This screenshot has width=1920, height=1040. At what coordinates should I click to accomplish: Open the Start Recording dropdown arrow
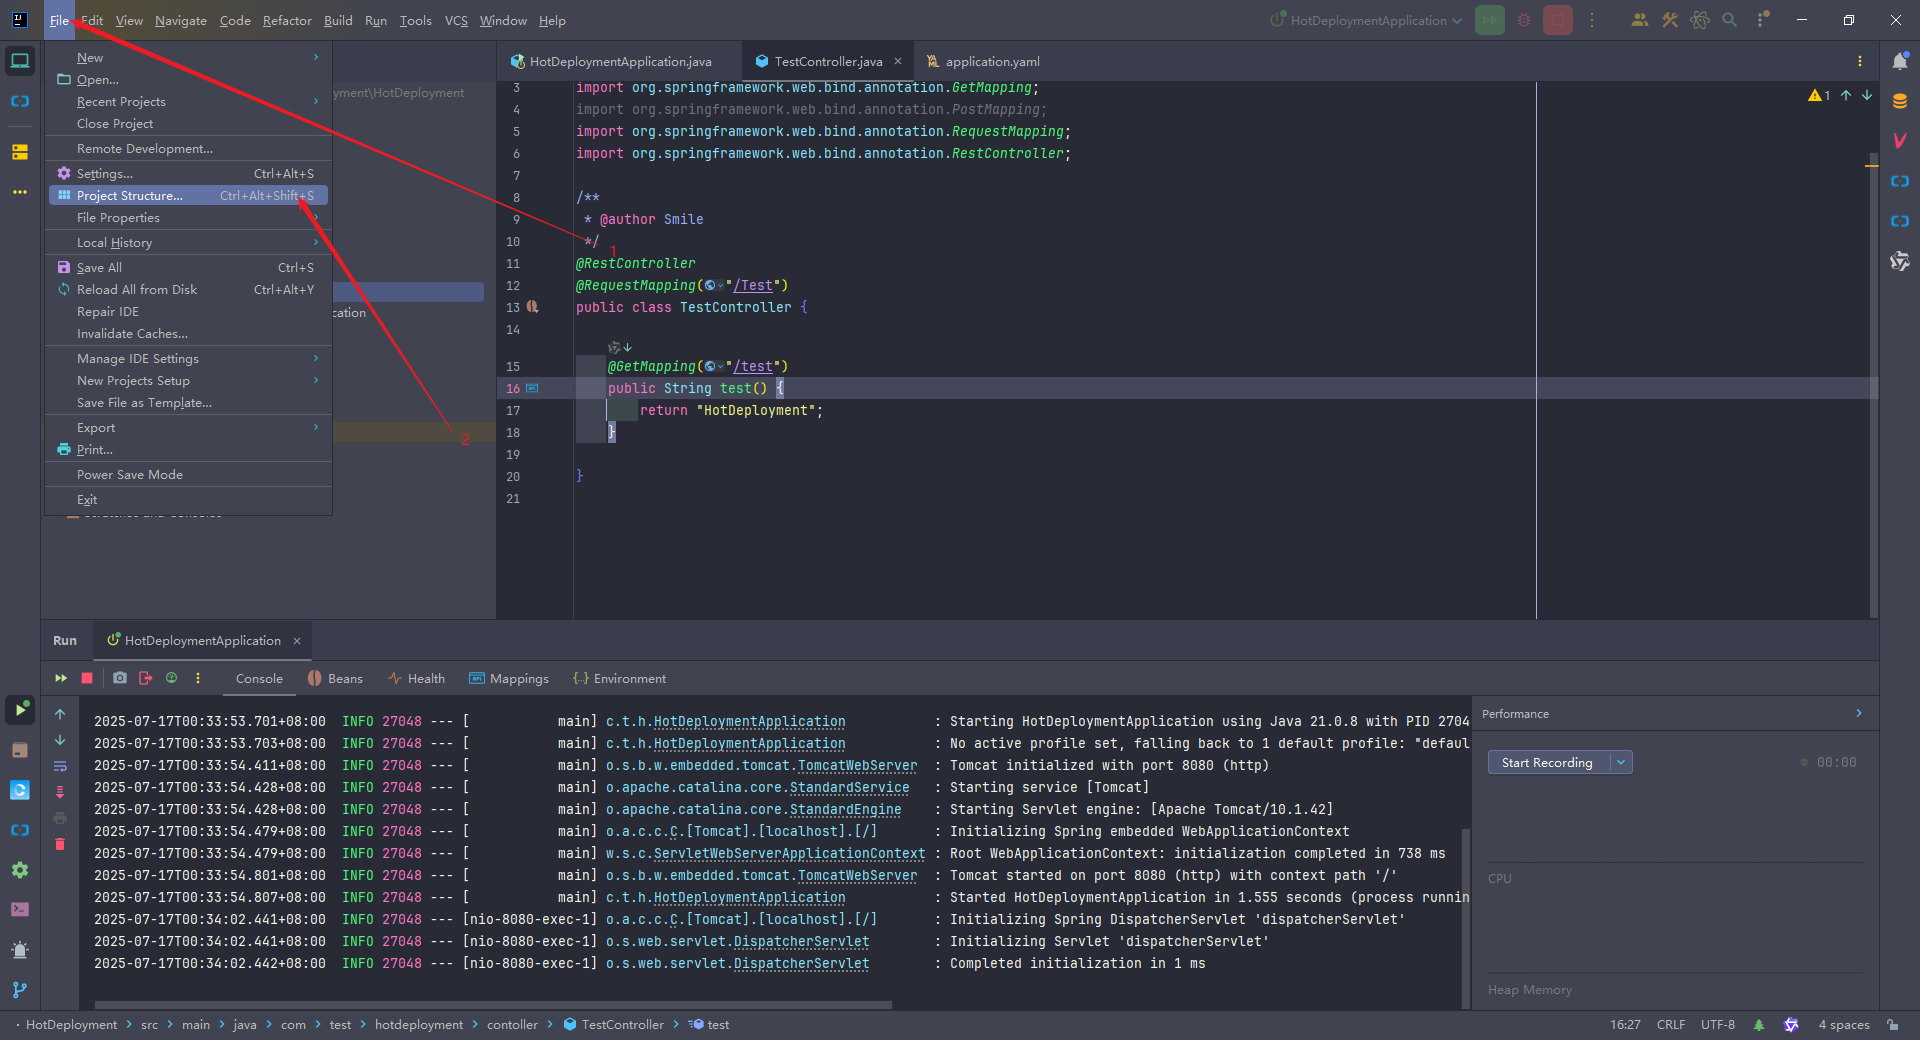coord(1621,762)
